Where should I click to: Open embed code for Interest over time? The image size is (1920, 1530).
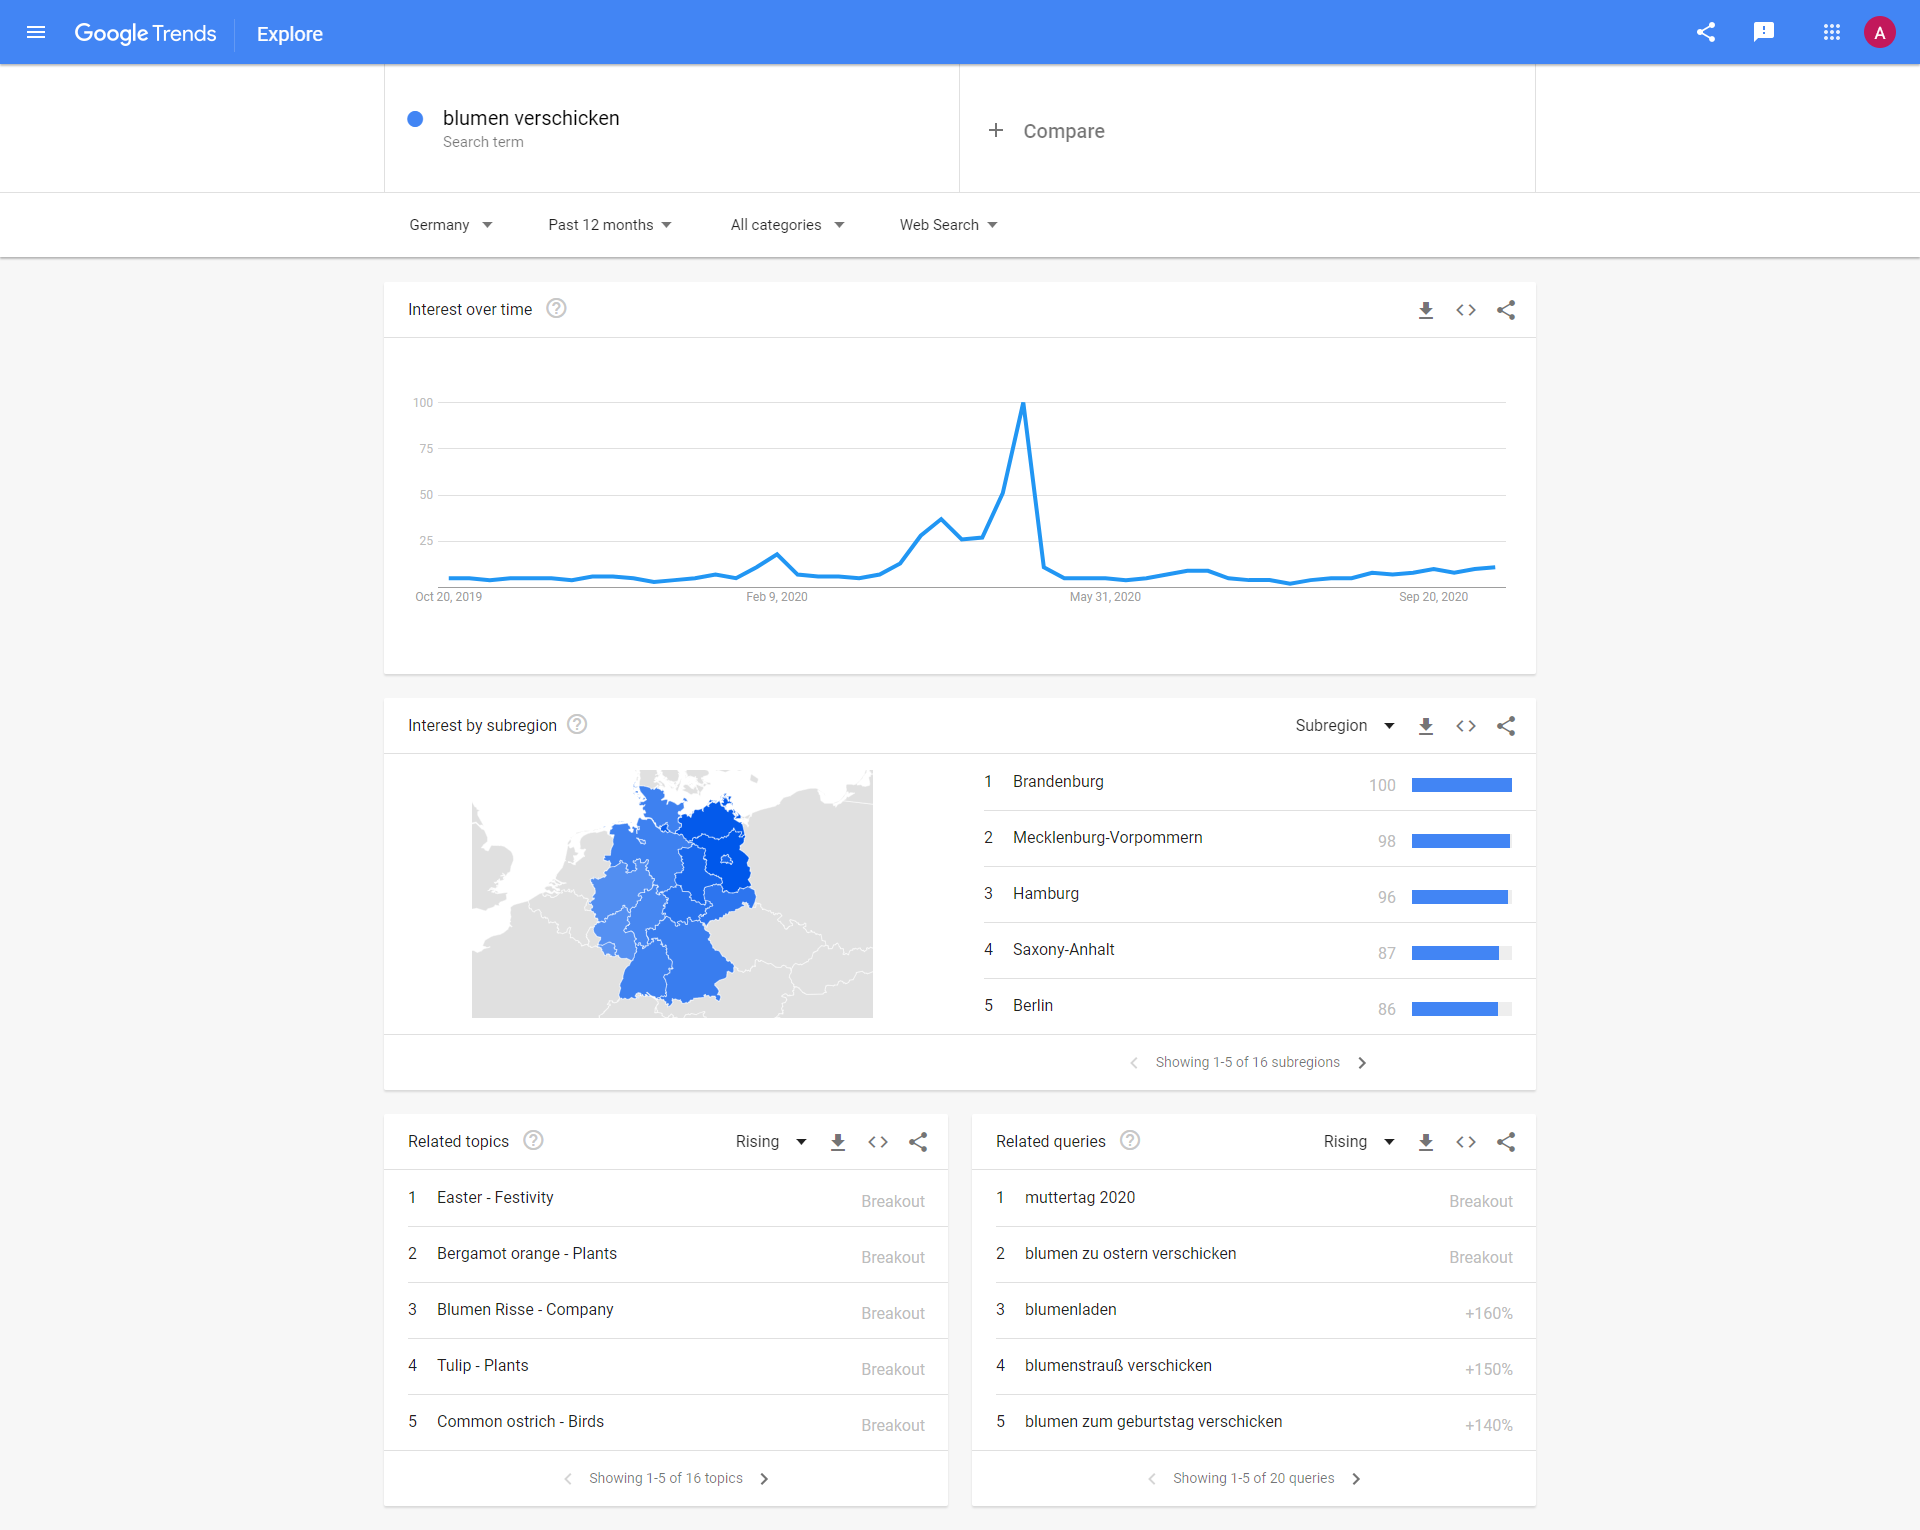1466,310
